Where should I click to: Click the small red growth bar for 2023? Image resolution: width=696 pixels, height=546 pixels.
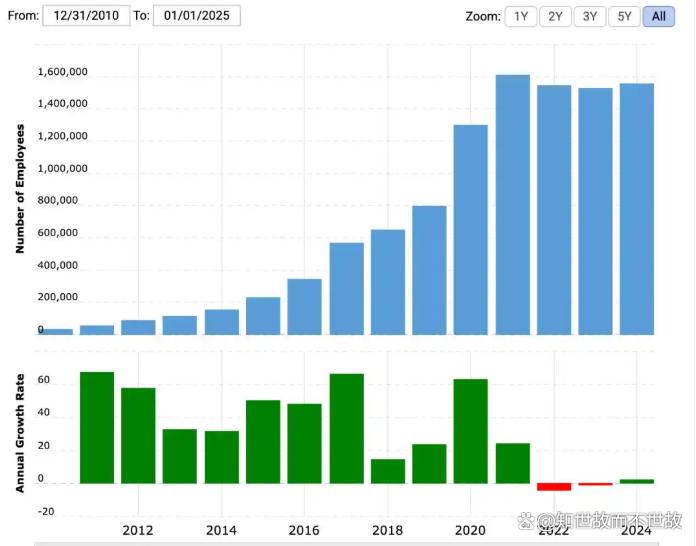596,484
